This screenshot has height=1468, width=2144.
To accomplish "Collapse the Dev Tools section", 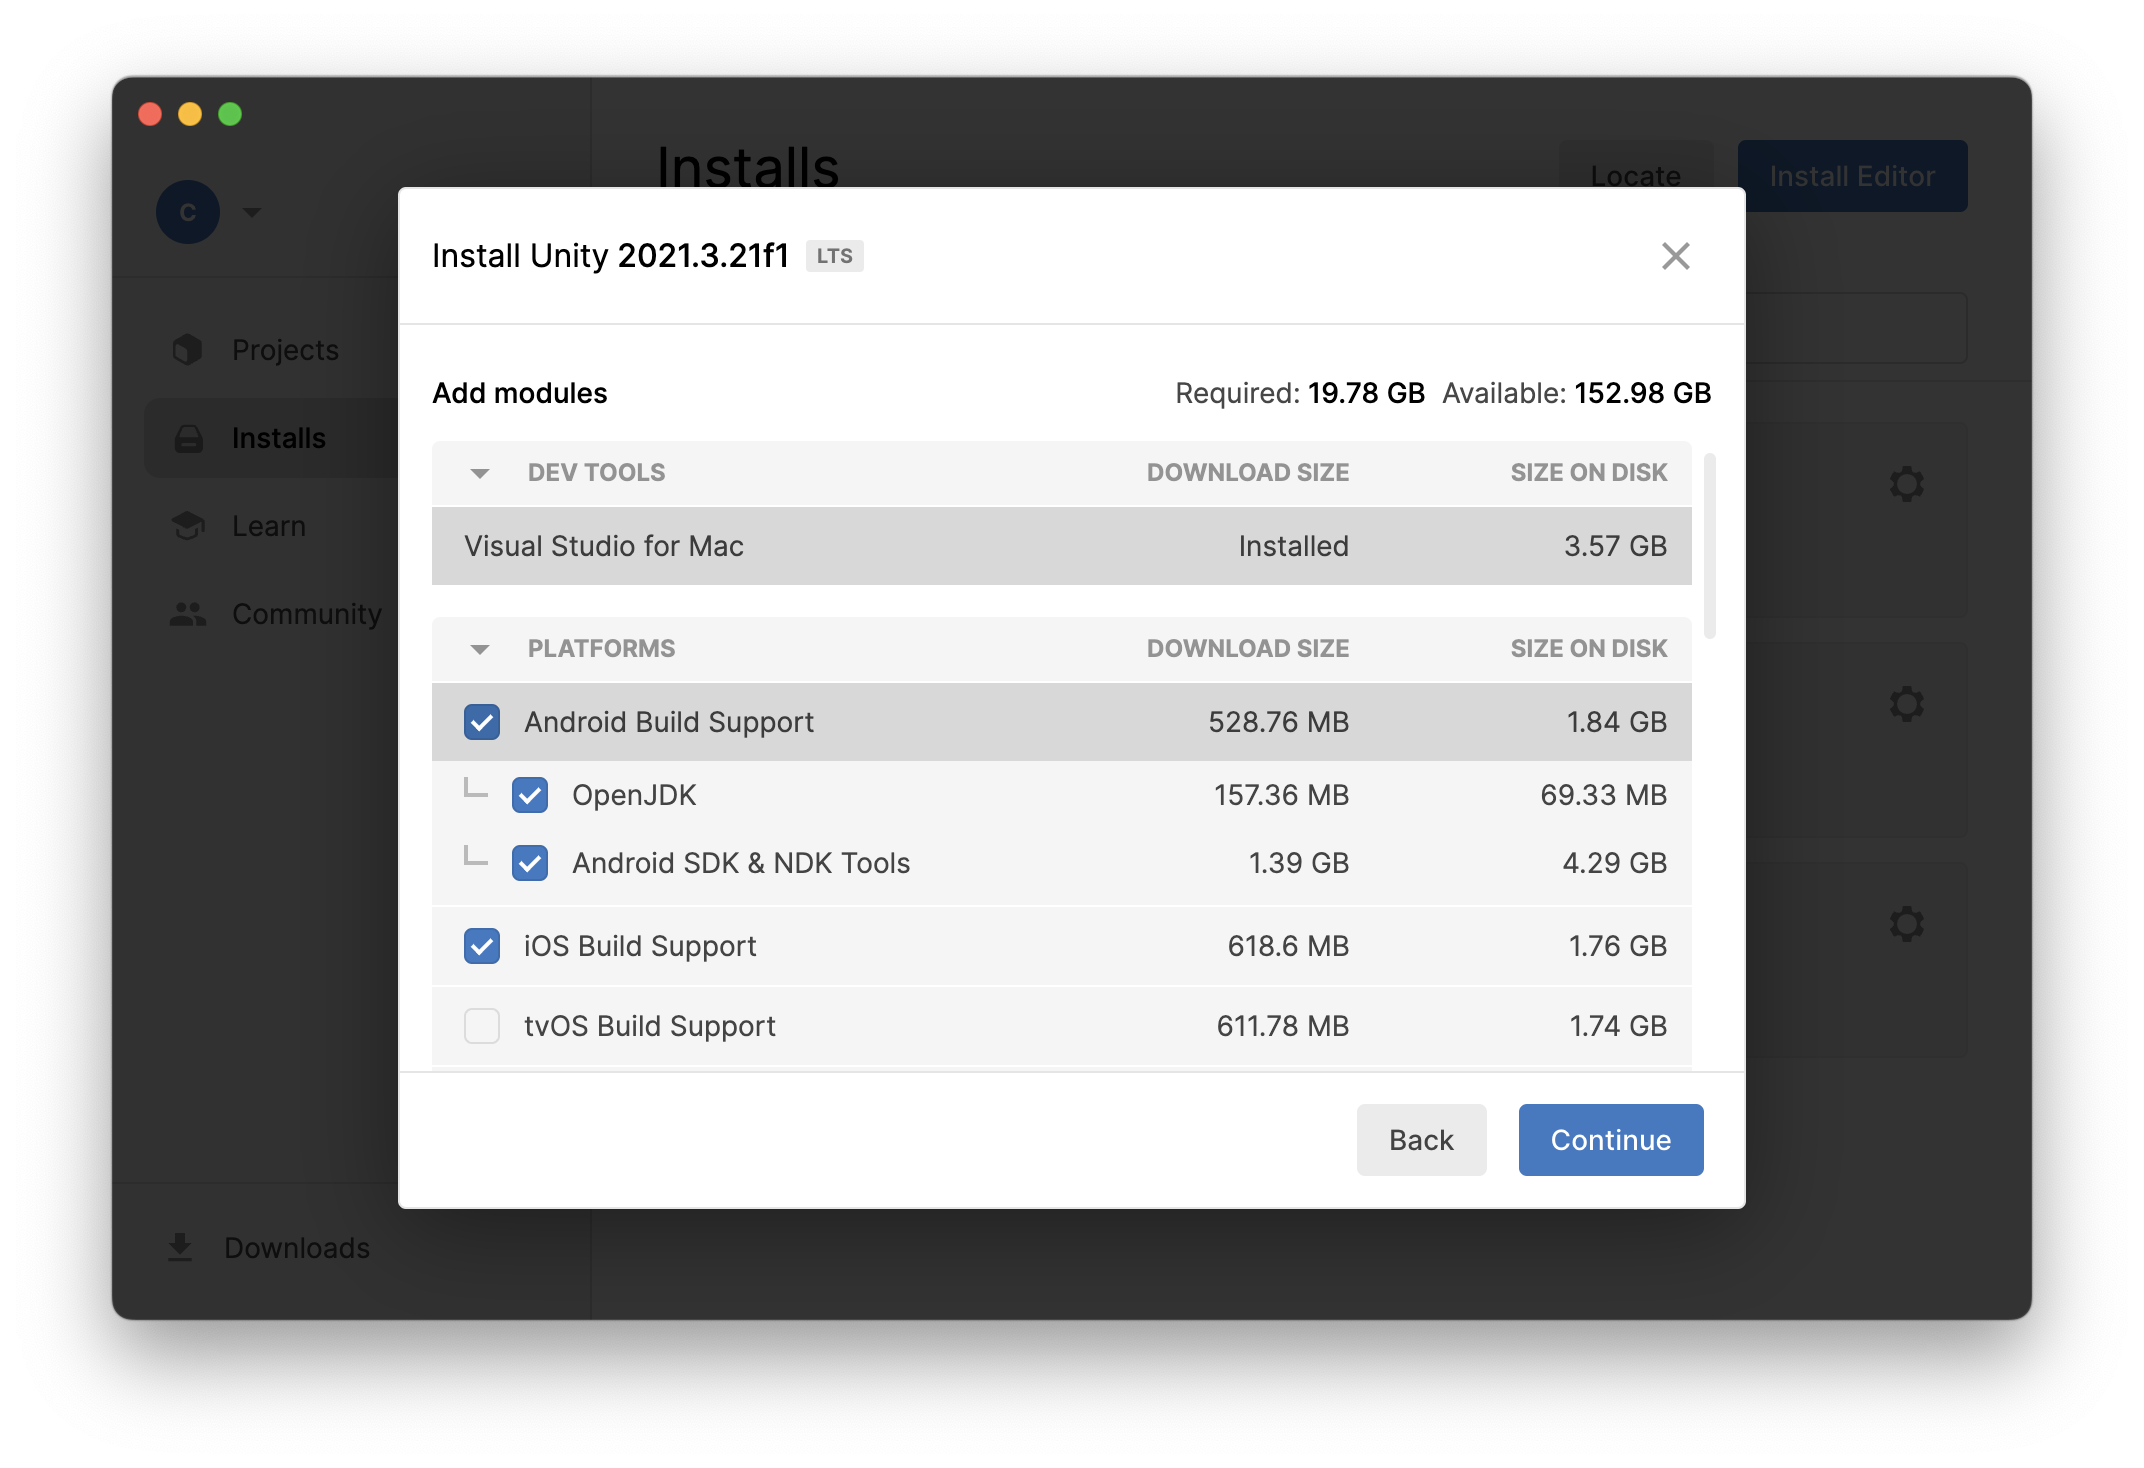I will click(x=480, y=473).
